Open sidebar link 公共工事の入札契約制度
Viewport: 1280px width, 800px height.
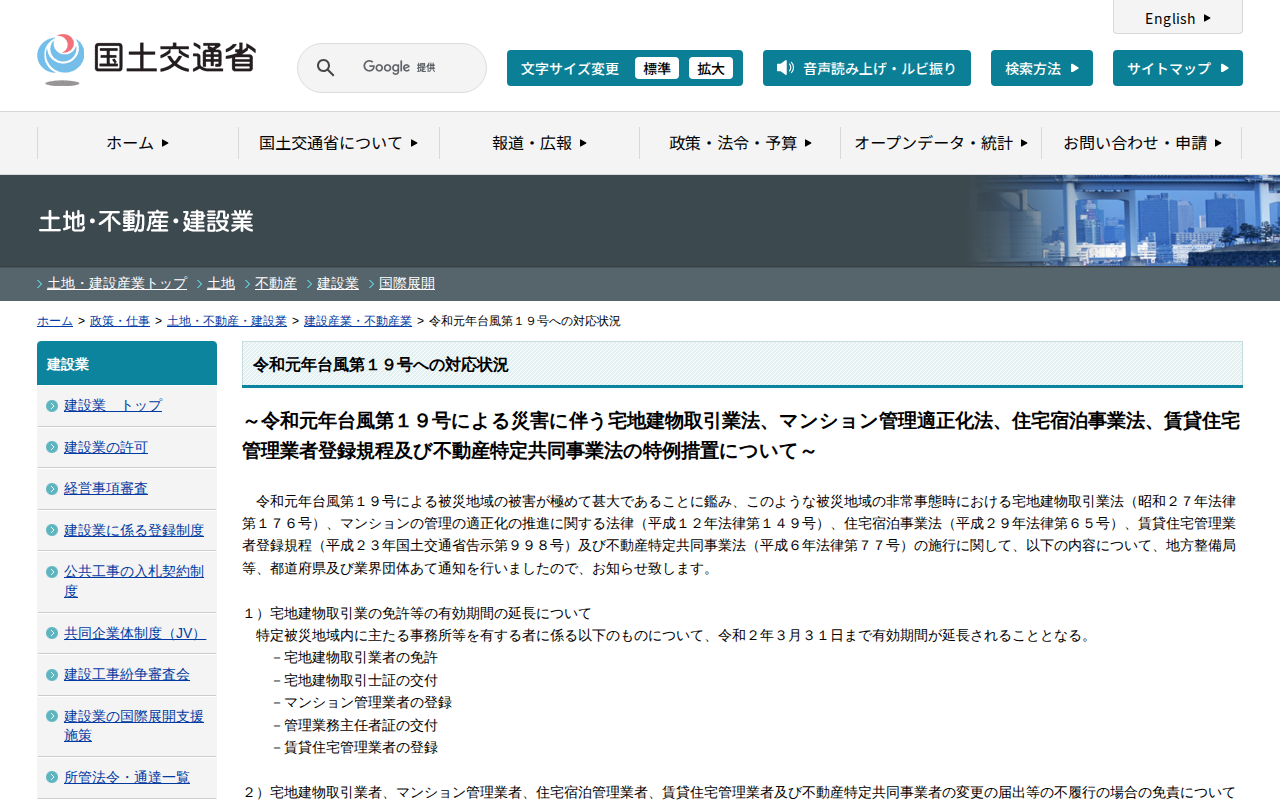point(134,581)
